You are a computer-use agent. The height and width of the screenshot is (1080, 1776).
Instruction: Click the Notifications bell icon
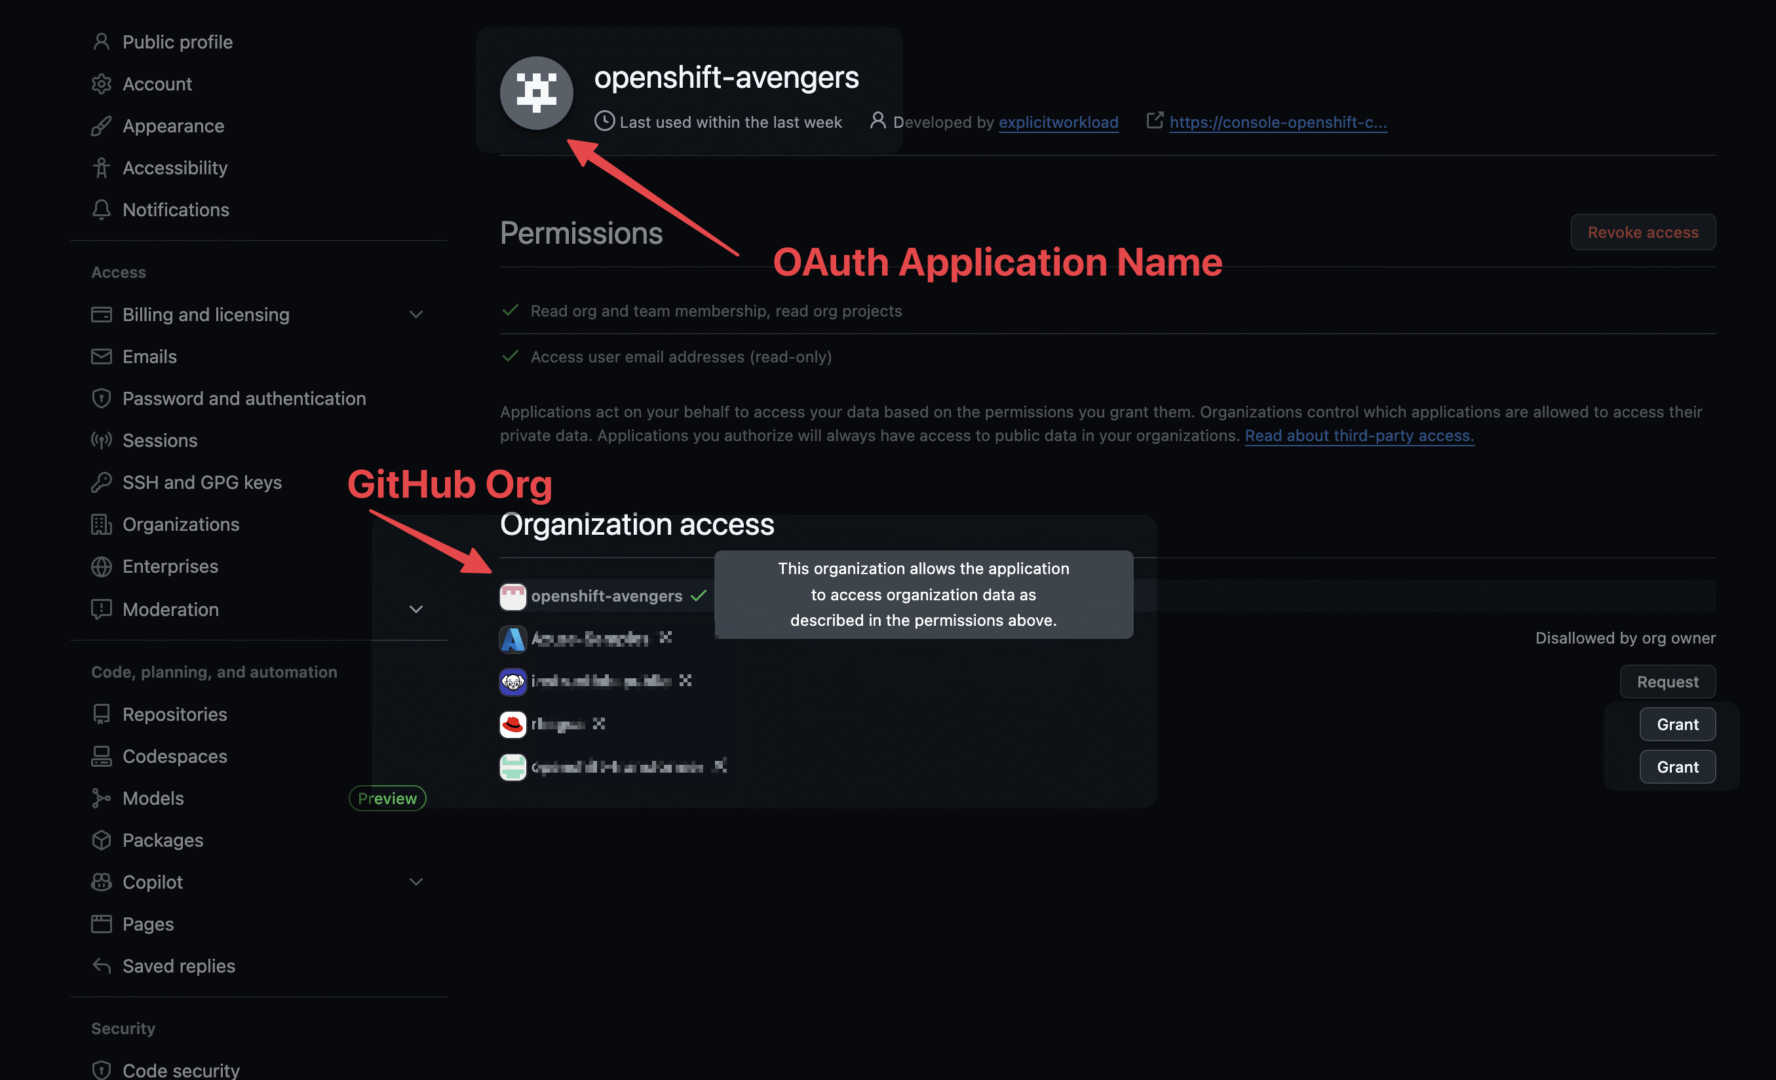101,210
